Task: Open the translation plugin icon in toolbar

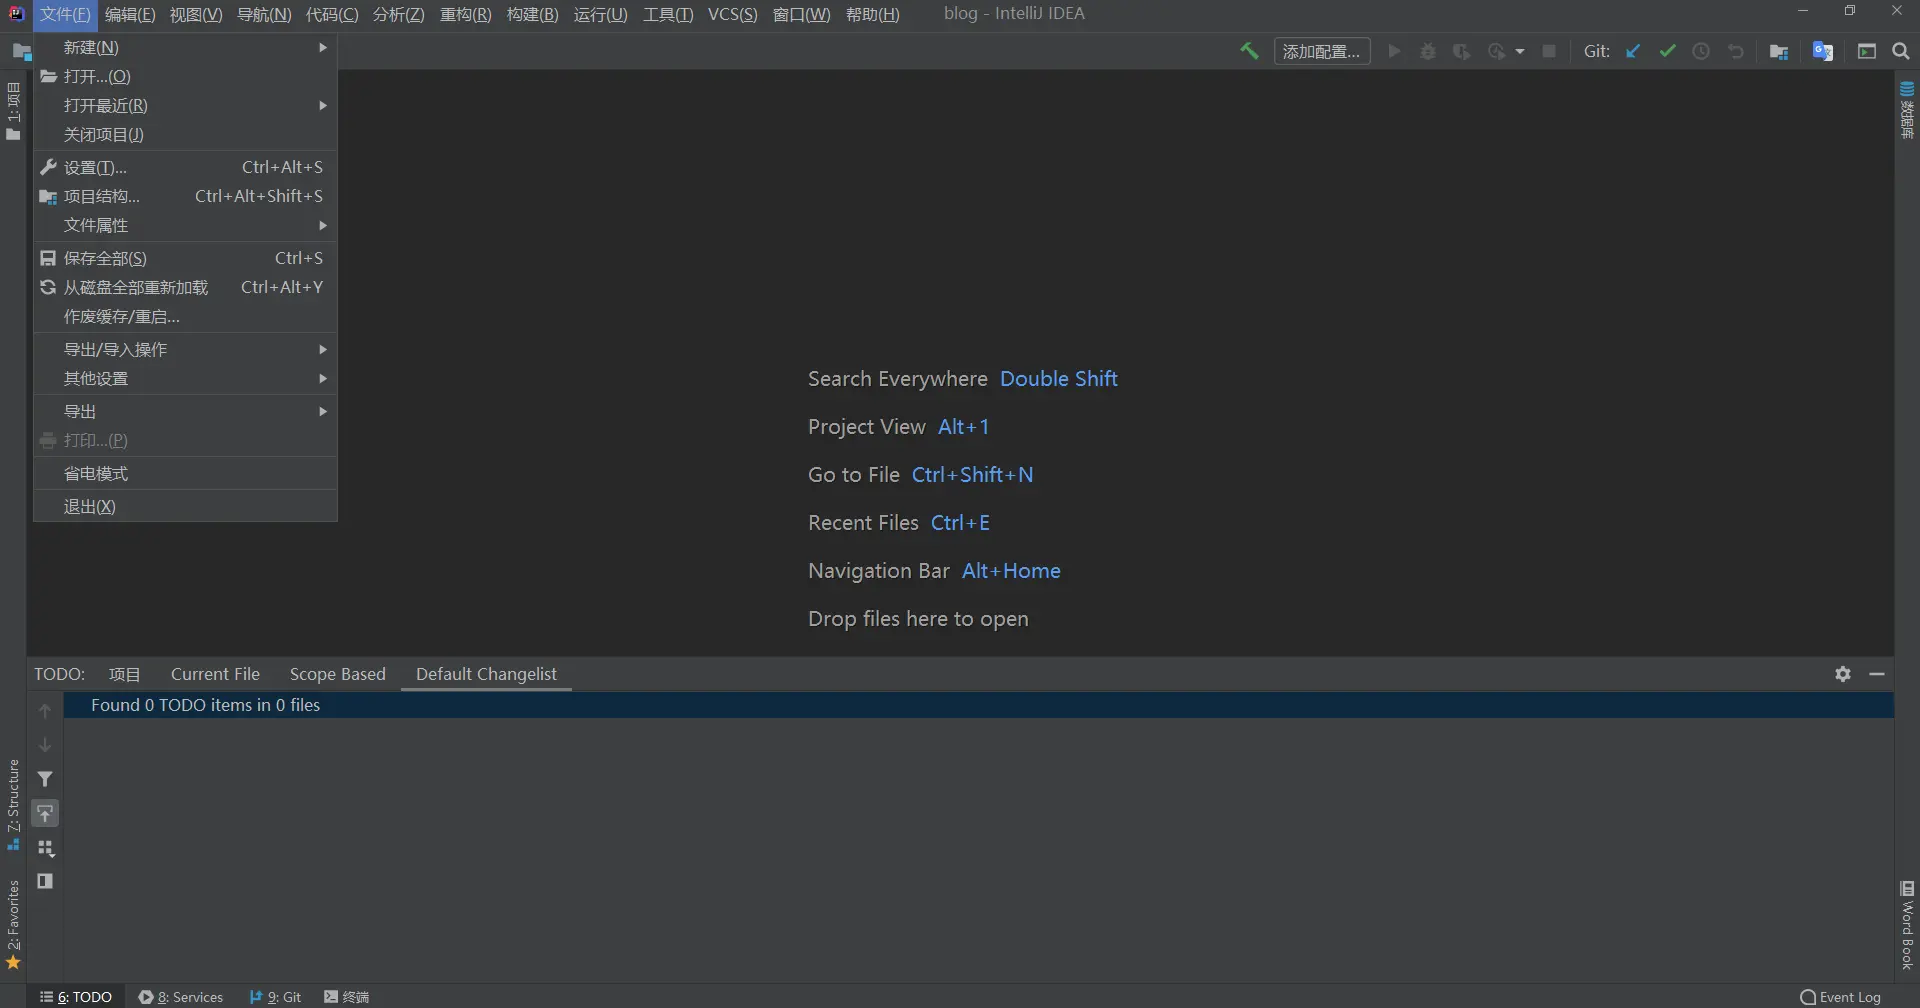Action: [1823, 51]
